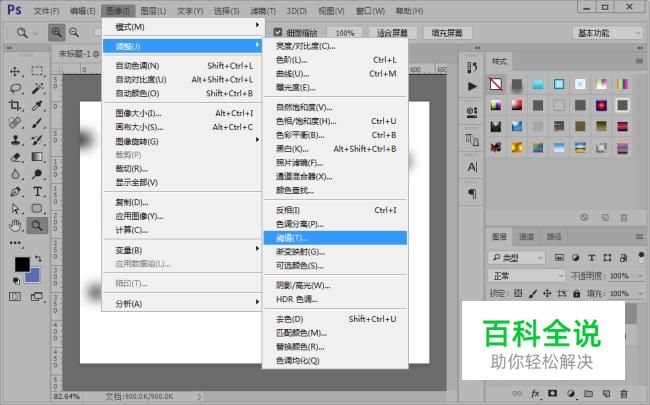The image size is (650, 405).
Task: Select the Eyedropper tool
Action: click(x=37, y=105)
